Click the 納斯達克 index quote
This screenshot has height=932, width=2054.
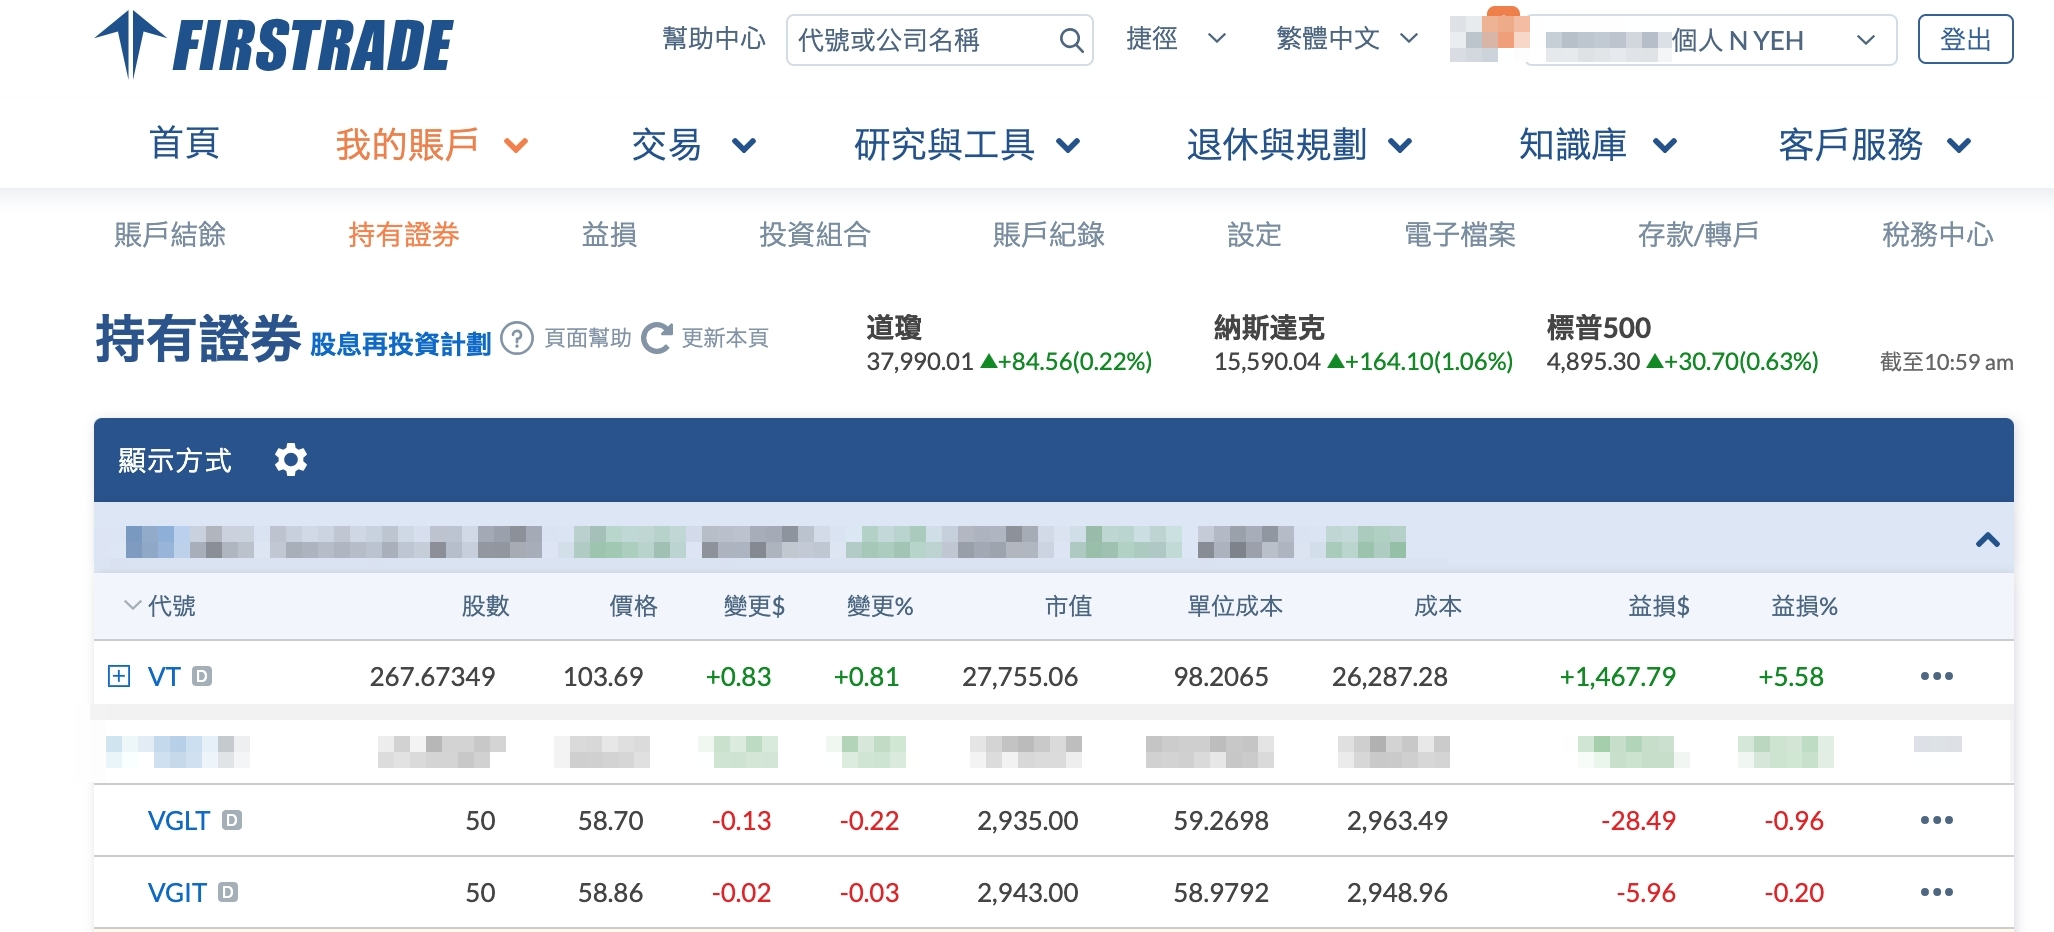[1363, 344]
